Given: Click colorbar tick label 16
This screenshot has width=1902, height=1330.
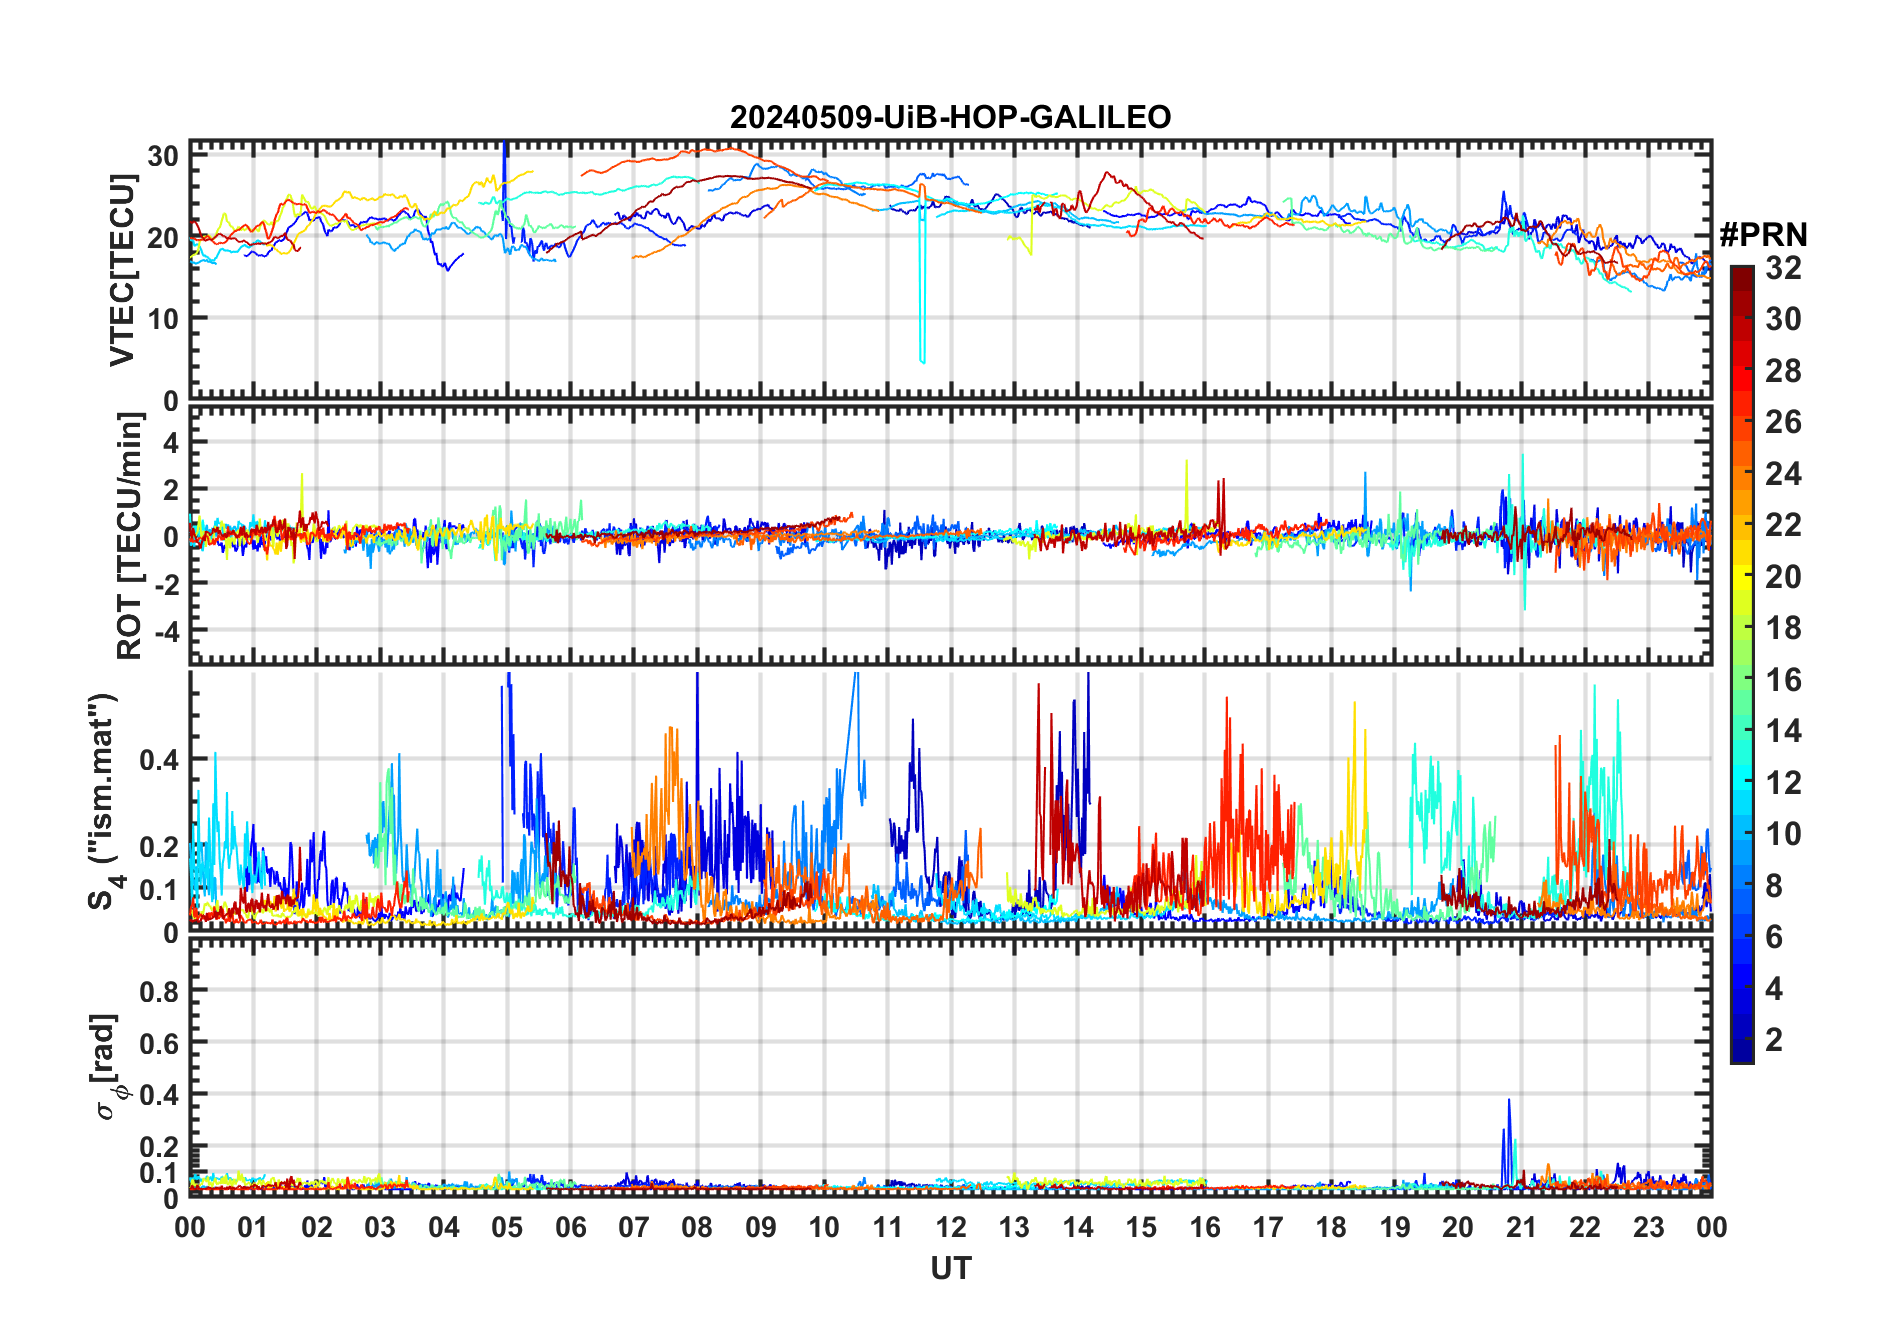Looking at the screenshot, I should click(x=1783, y=680).
